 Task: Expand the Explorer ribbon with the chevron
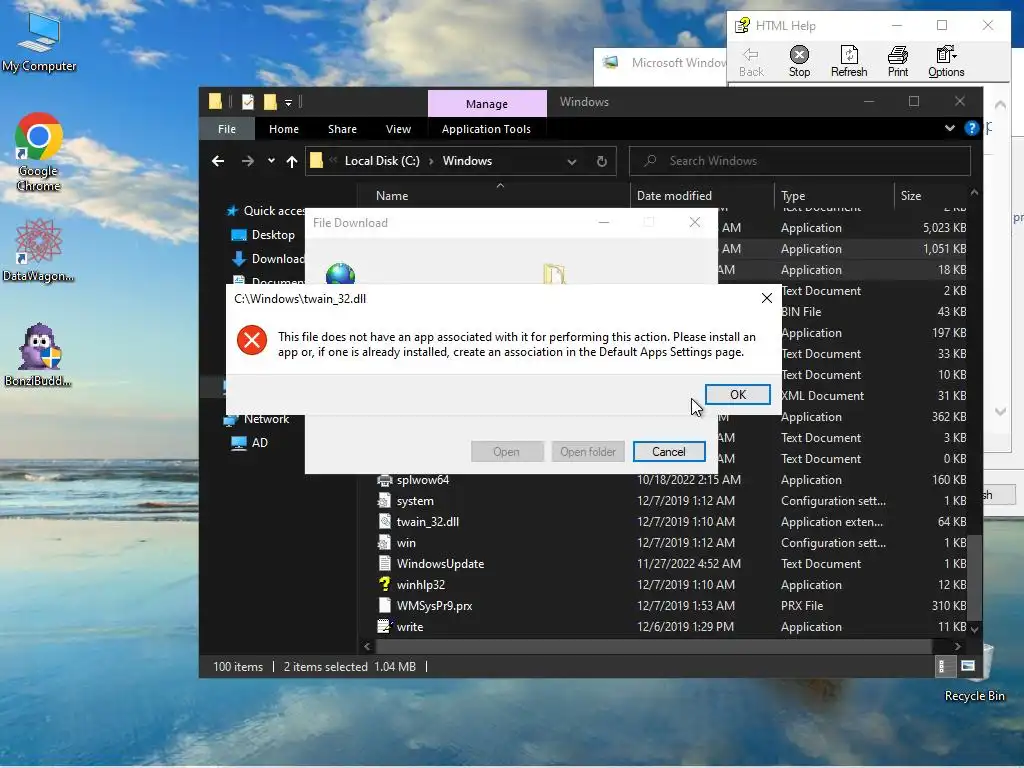click(x=950, y=128)
